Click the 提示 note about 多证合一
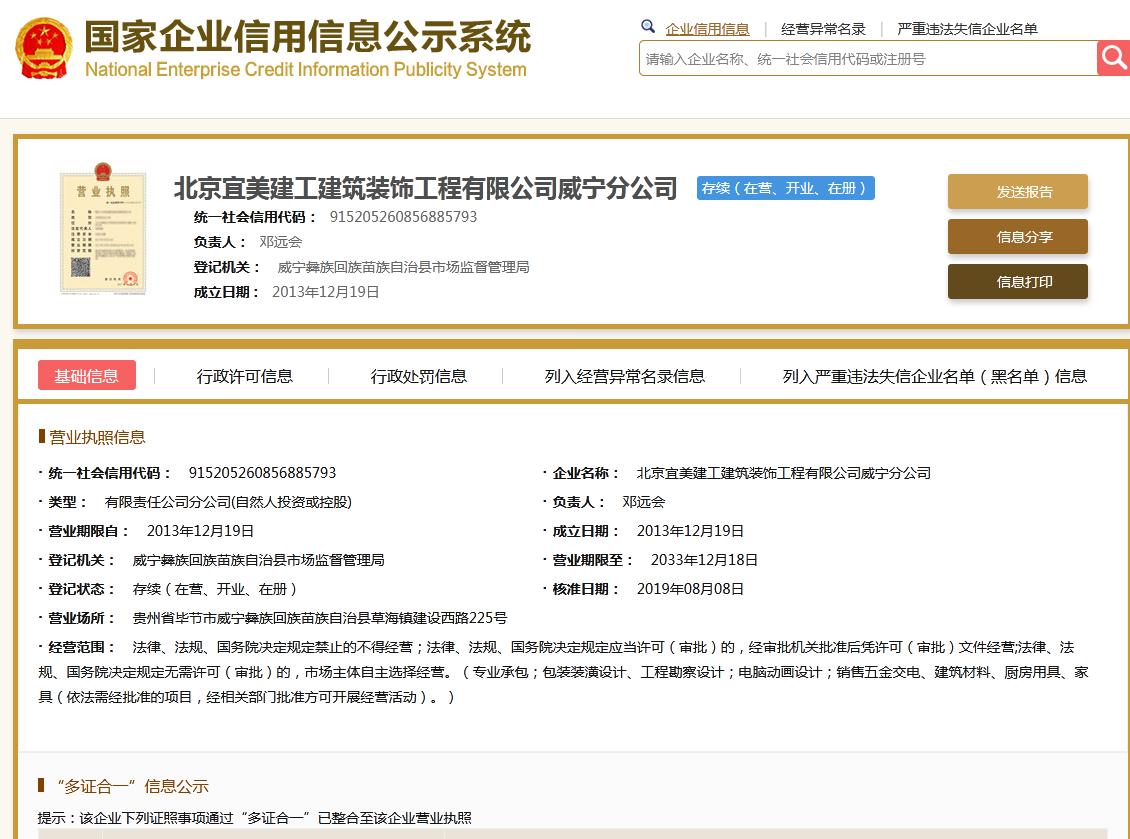 click(x=254, y=818)
